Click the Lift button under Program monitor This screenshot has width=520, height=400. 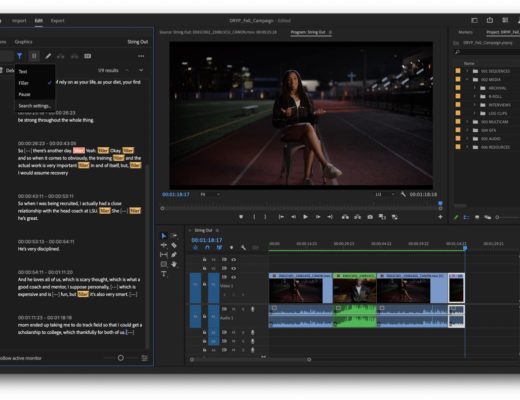click(x=345, y=217)
